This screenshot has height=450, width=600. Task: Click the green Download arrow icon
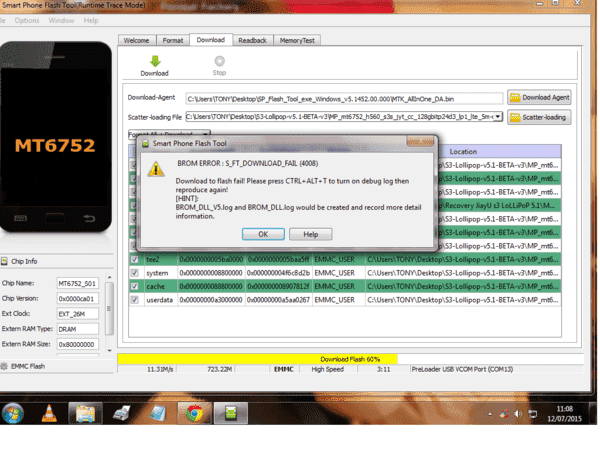coord(155,61)
